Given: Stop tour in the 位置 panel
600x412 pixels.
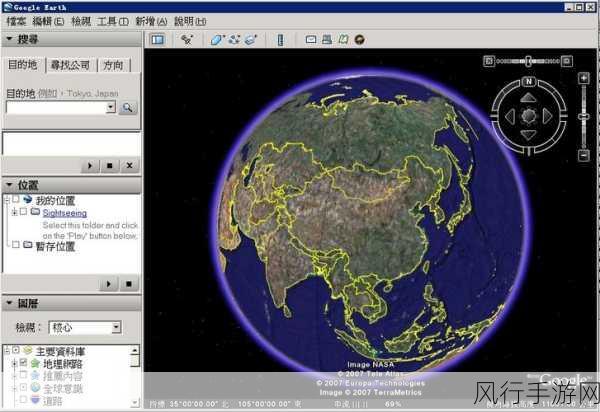Looking at the screenshot, I should 129,284.
